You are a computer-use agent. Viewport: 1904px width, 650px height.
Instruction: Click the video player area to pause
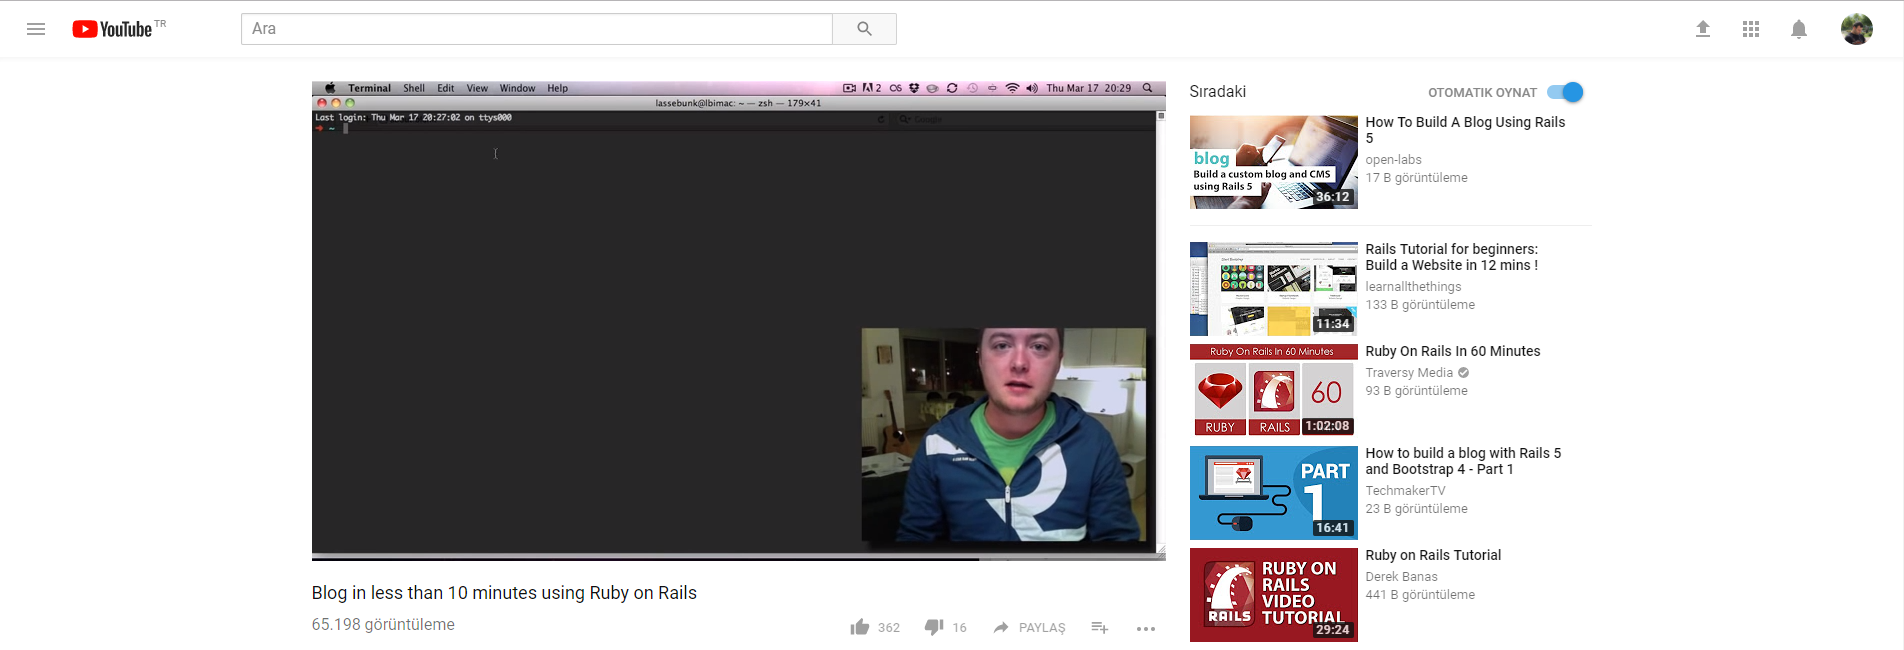[x=738, y=320]
